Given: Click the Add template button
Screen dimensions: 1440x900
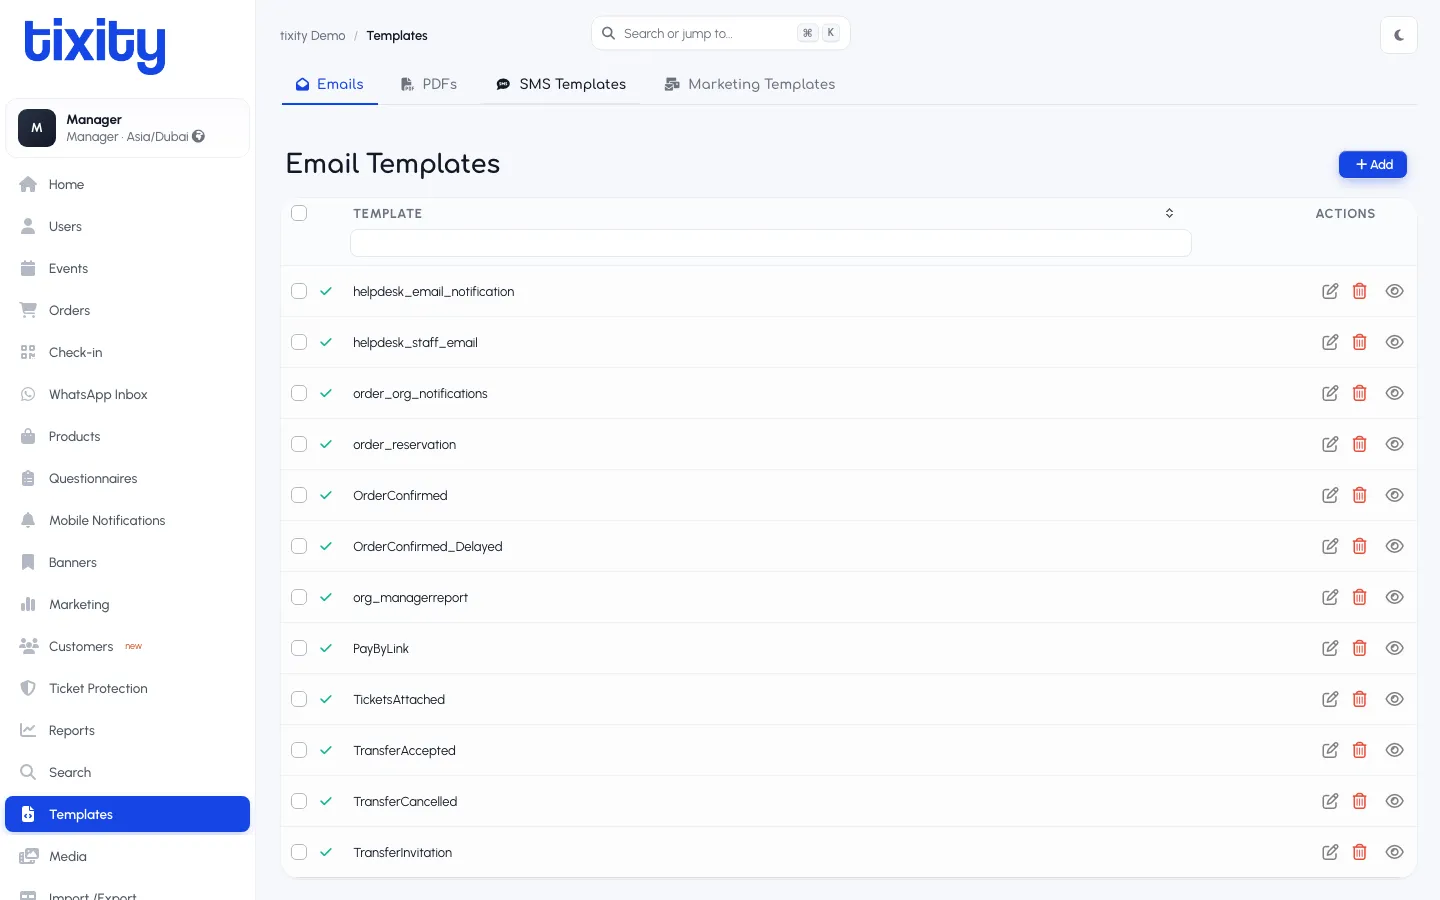Looking at the screenshot, I should tap(1373, 164).
